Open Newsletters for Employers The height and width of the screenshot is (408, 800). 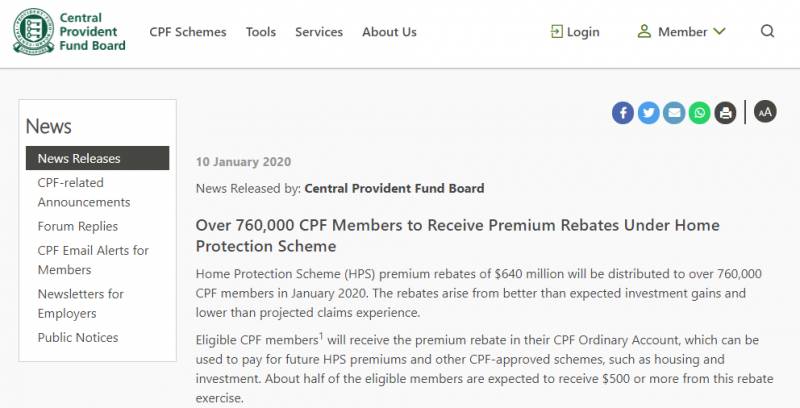[80, 304]
